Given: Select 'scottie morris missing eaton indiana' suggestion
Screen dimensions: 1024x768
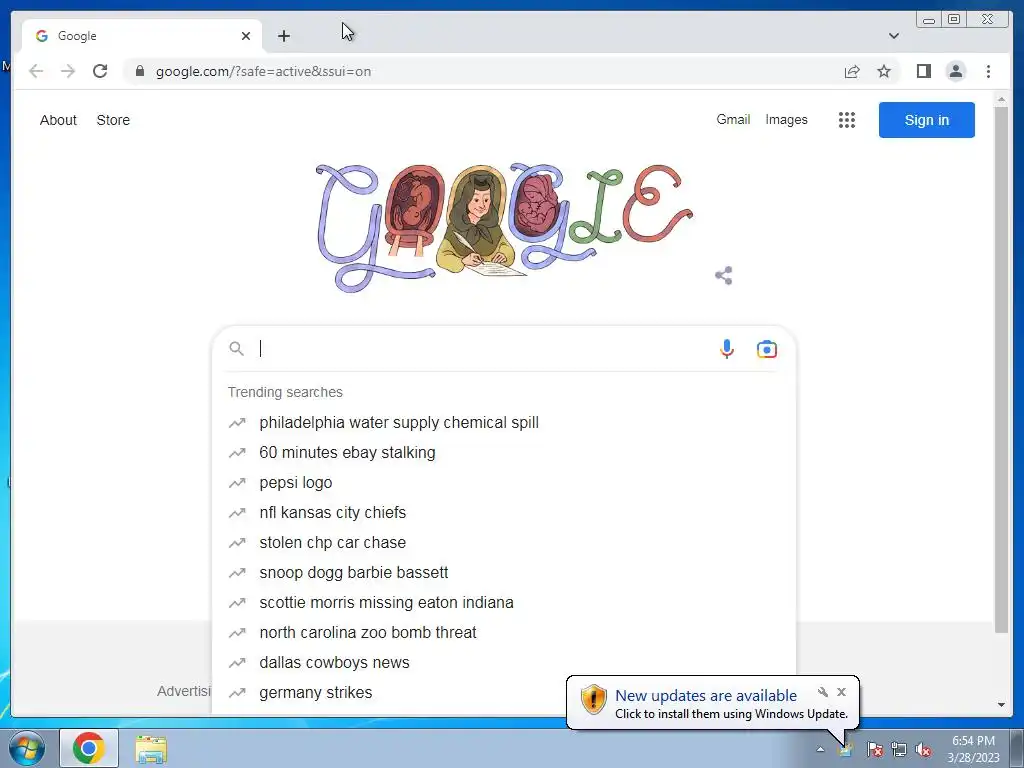Looking at the screenshot, I should [504, 603].
